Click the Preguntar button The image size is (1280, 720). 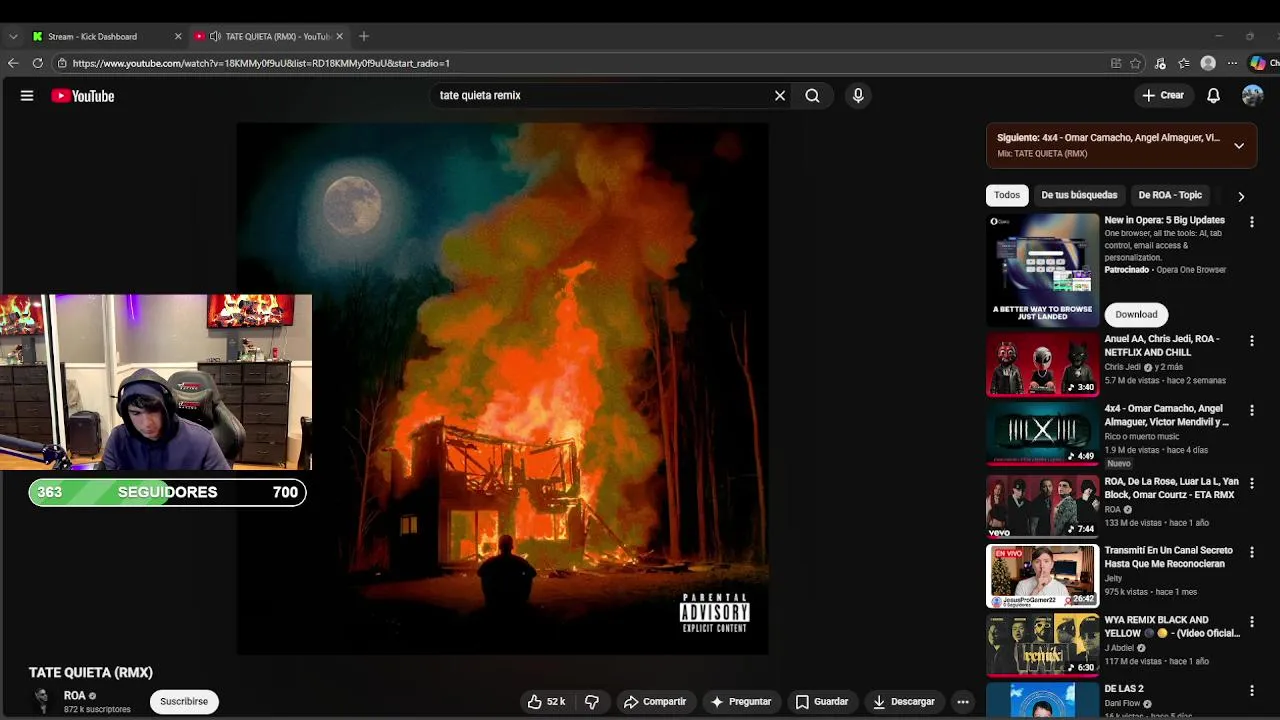coord(741,702)
